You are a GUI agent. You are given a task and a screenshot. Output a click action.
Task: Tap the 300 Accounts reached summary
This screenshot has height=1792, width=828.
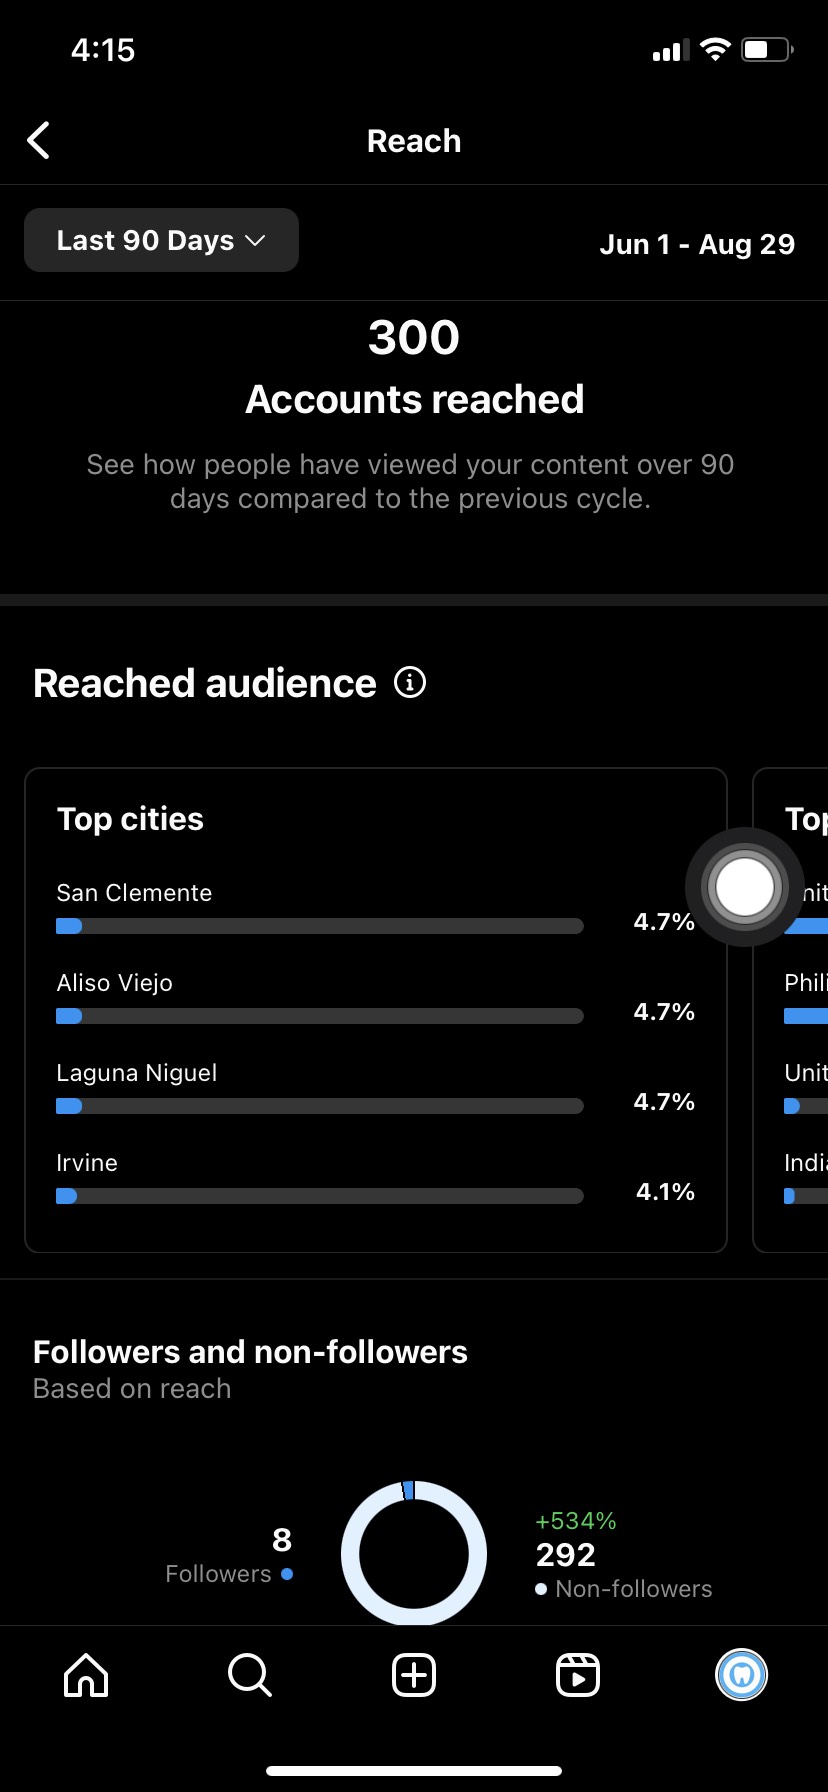(x=414, y=368)
